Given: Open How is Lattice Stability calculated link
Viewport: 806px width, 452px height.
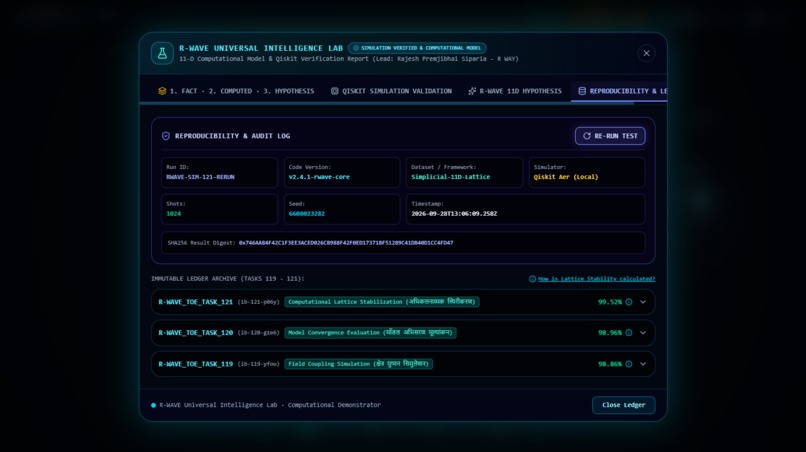Looking at the screenshot, I should click(596, 279).
